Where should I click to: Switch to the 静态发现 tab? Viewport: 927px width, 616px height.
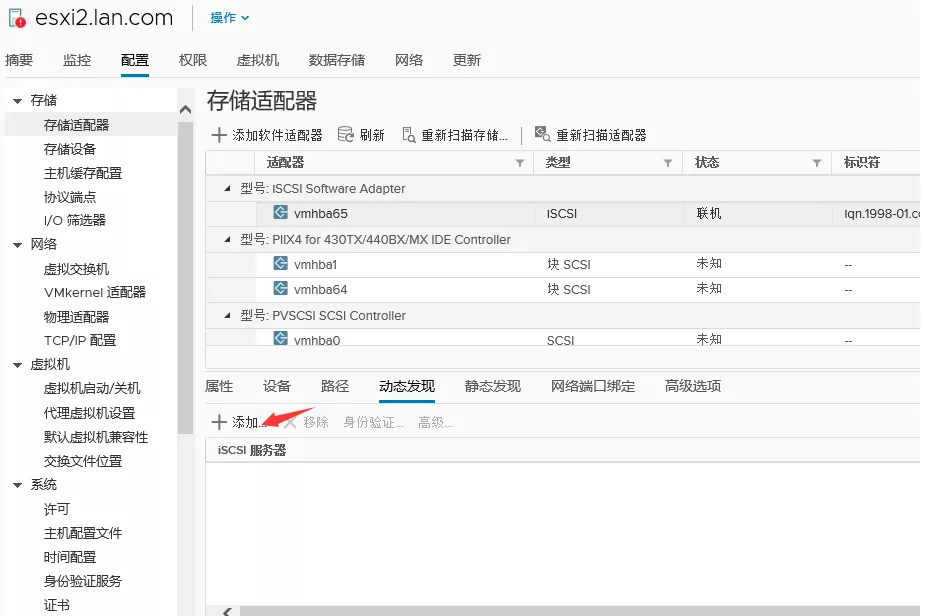492,386
